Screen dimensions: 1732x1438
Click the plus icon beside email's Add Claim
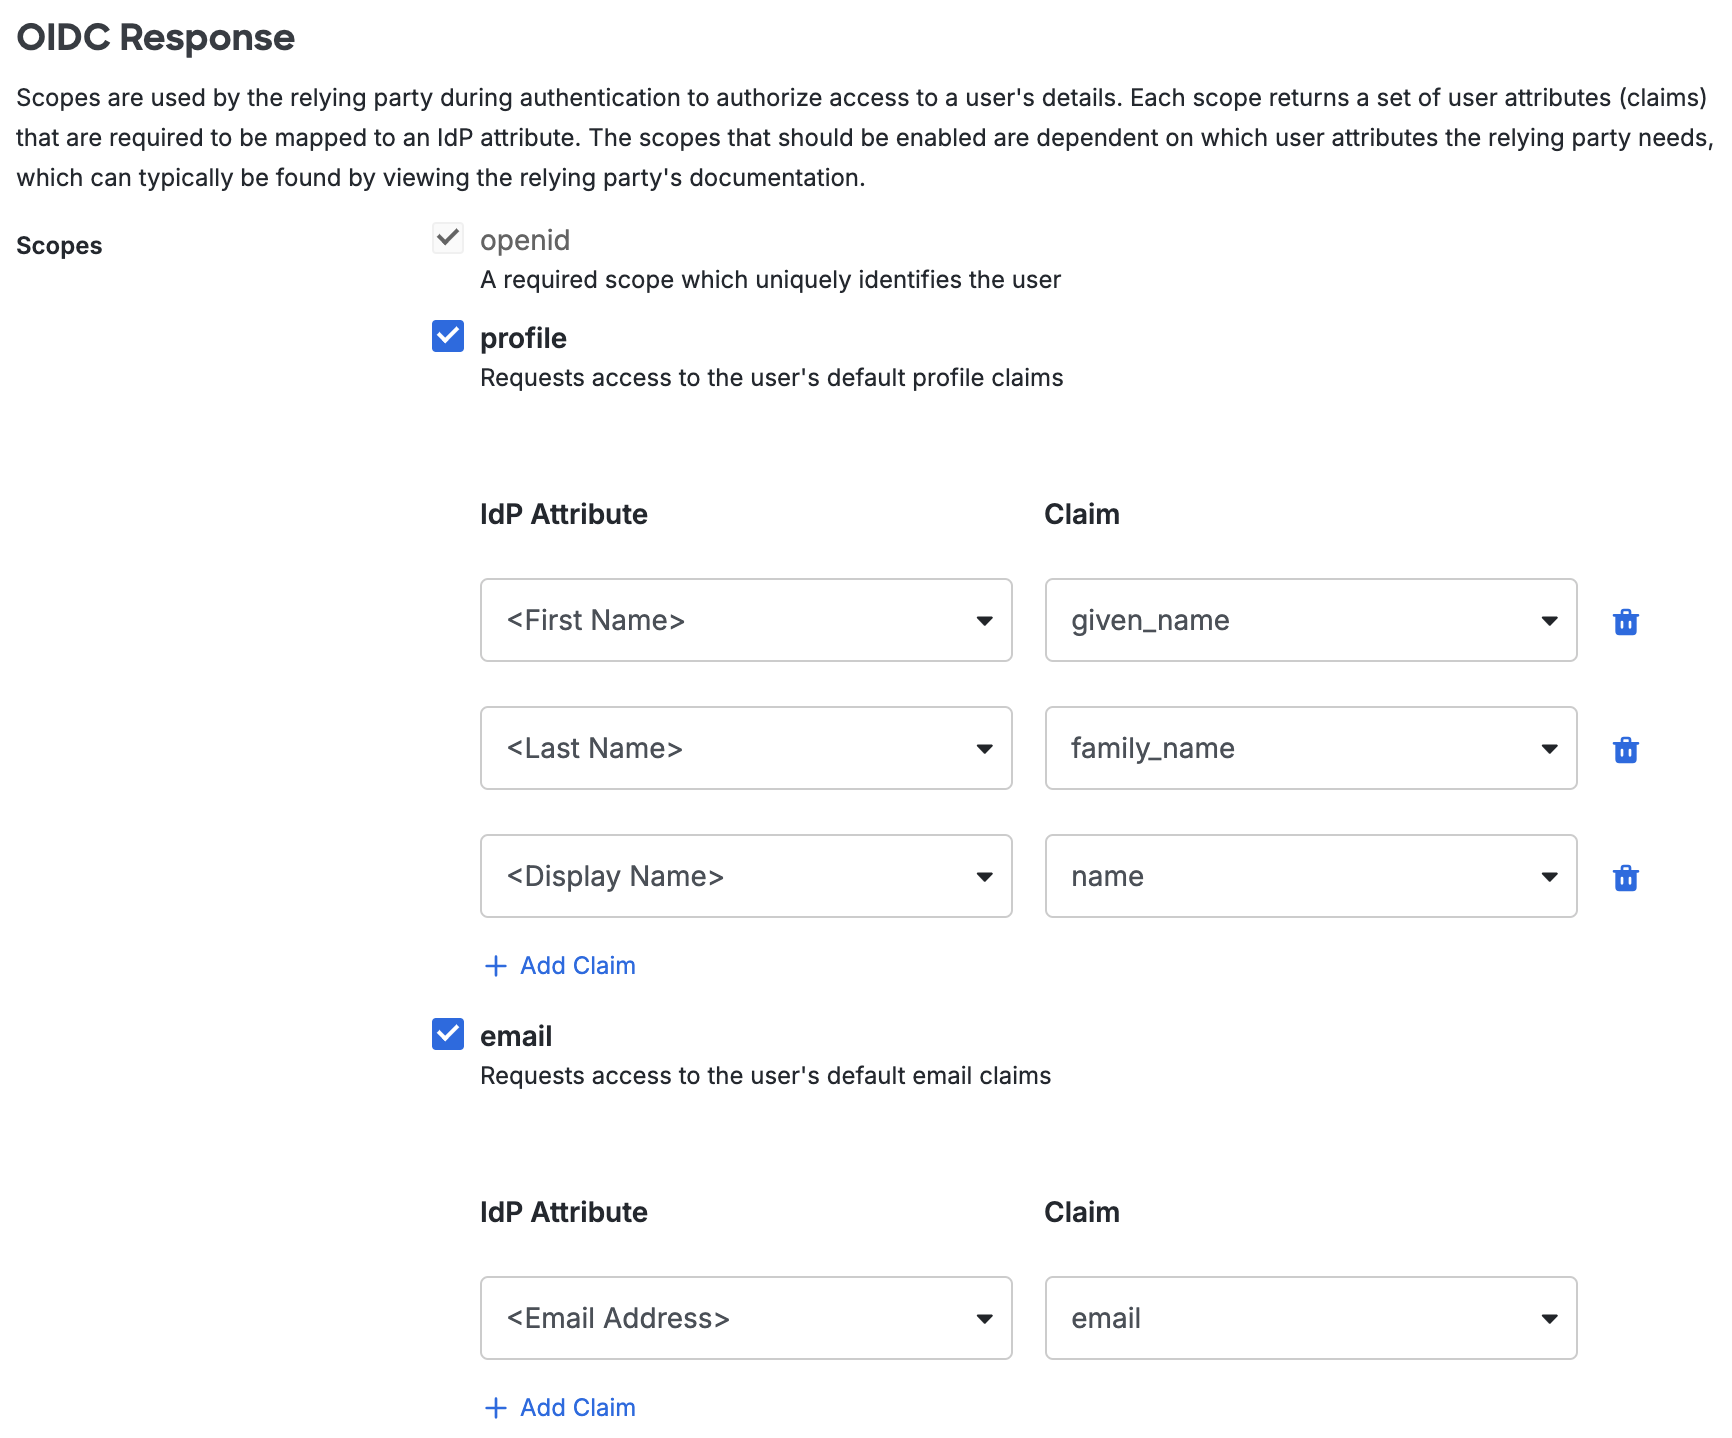[x=496, y=1407]
